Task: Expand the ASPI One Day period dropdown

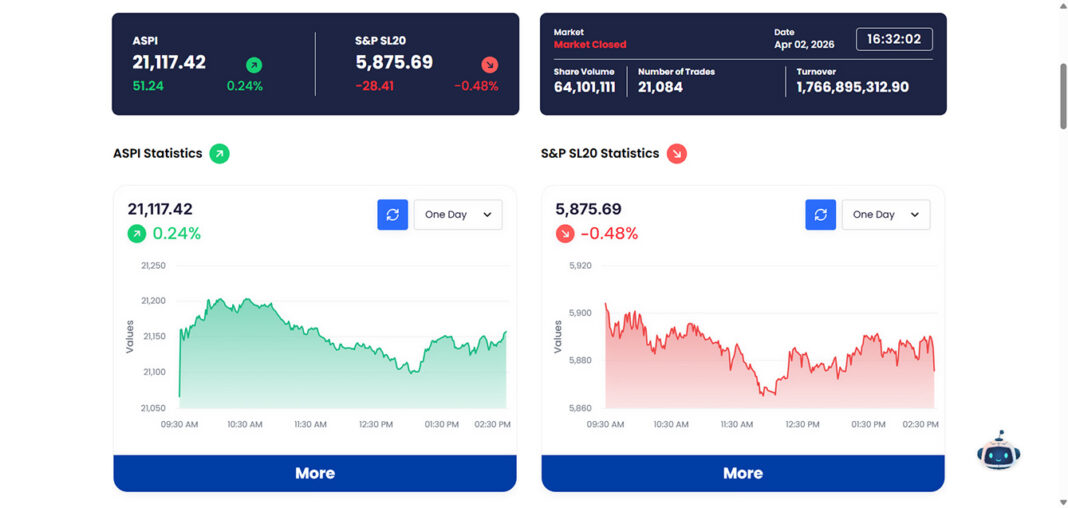Action: click(458, 215)
